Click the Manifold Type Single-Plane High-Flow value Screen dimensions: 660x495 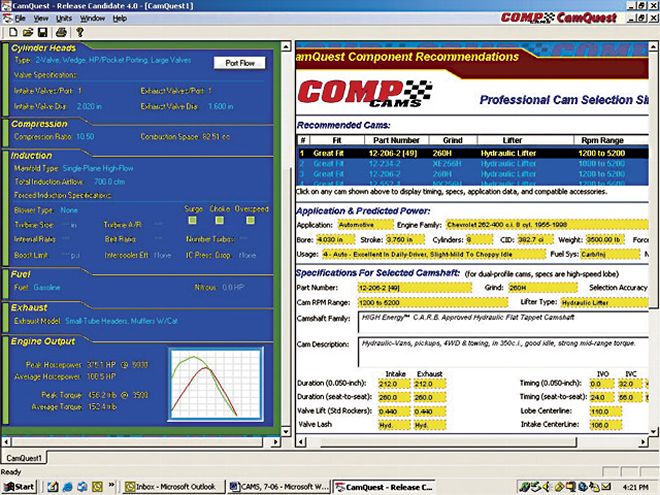tap(98, 168)
